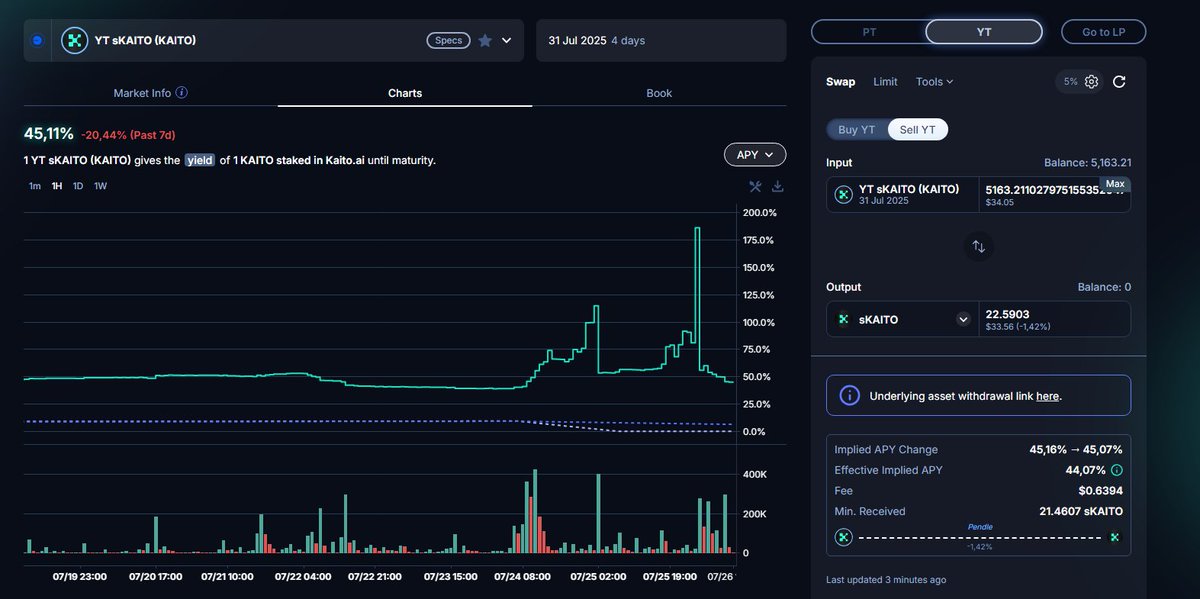Select the 1D chart interval
The image size is (1200, 599).
tap(78, 186)
